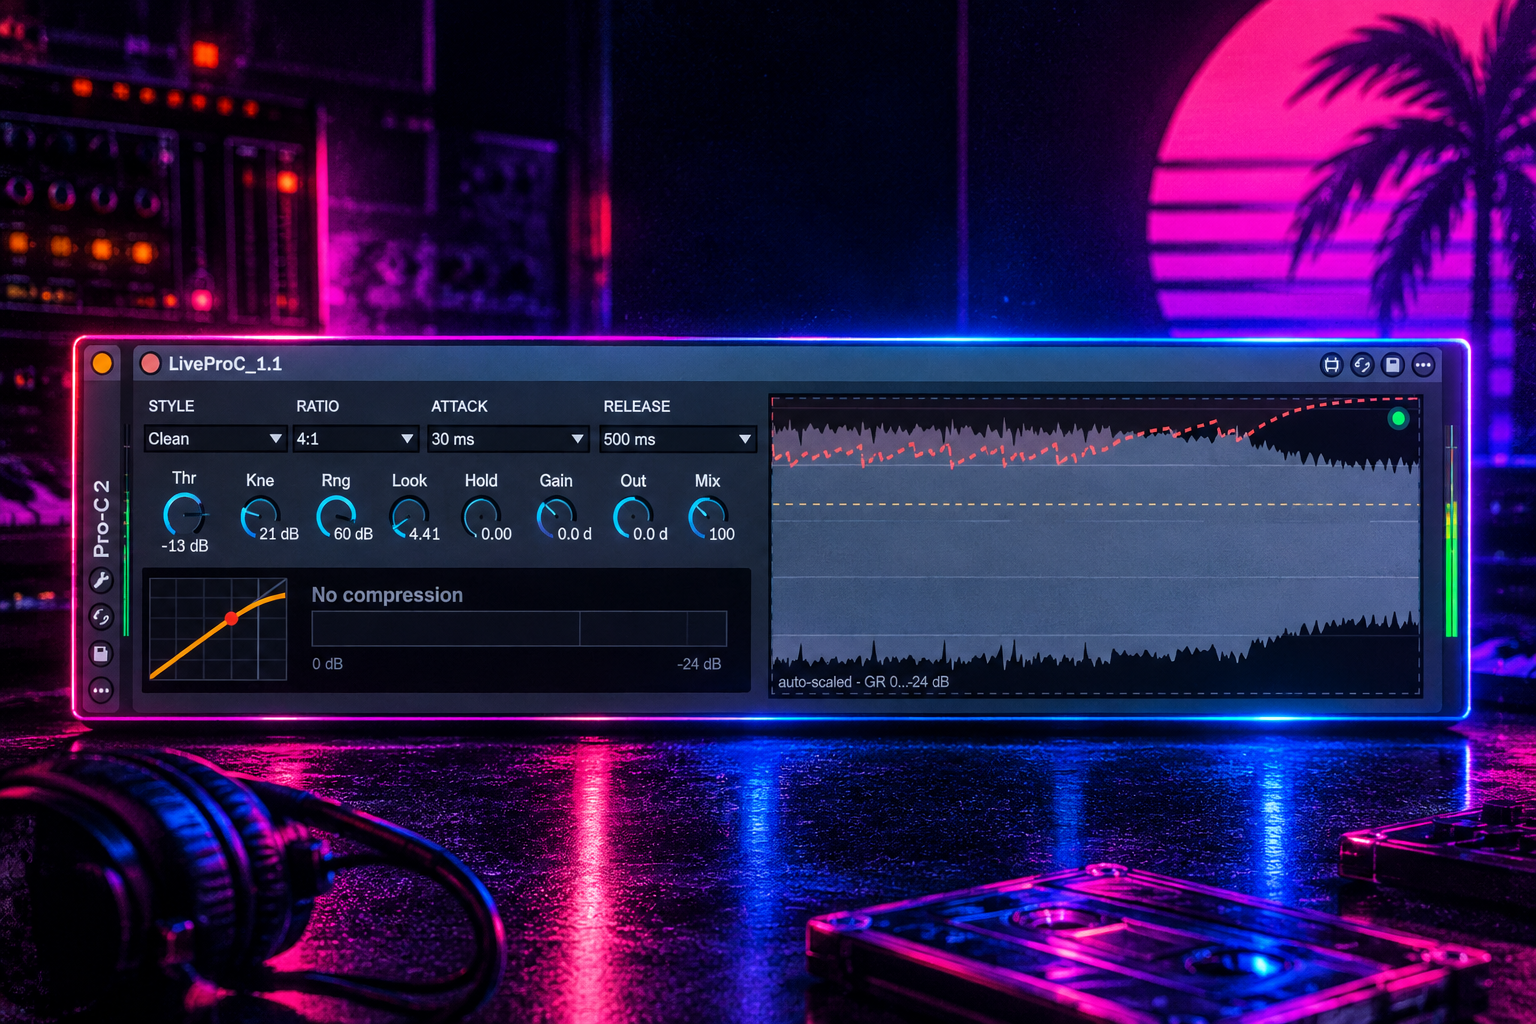Click the vertical Pro-C 2 label
This screenshot has height=1024, width=1536.
click(x=101, y=518)
